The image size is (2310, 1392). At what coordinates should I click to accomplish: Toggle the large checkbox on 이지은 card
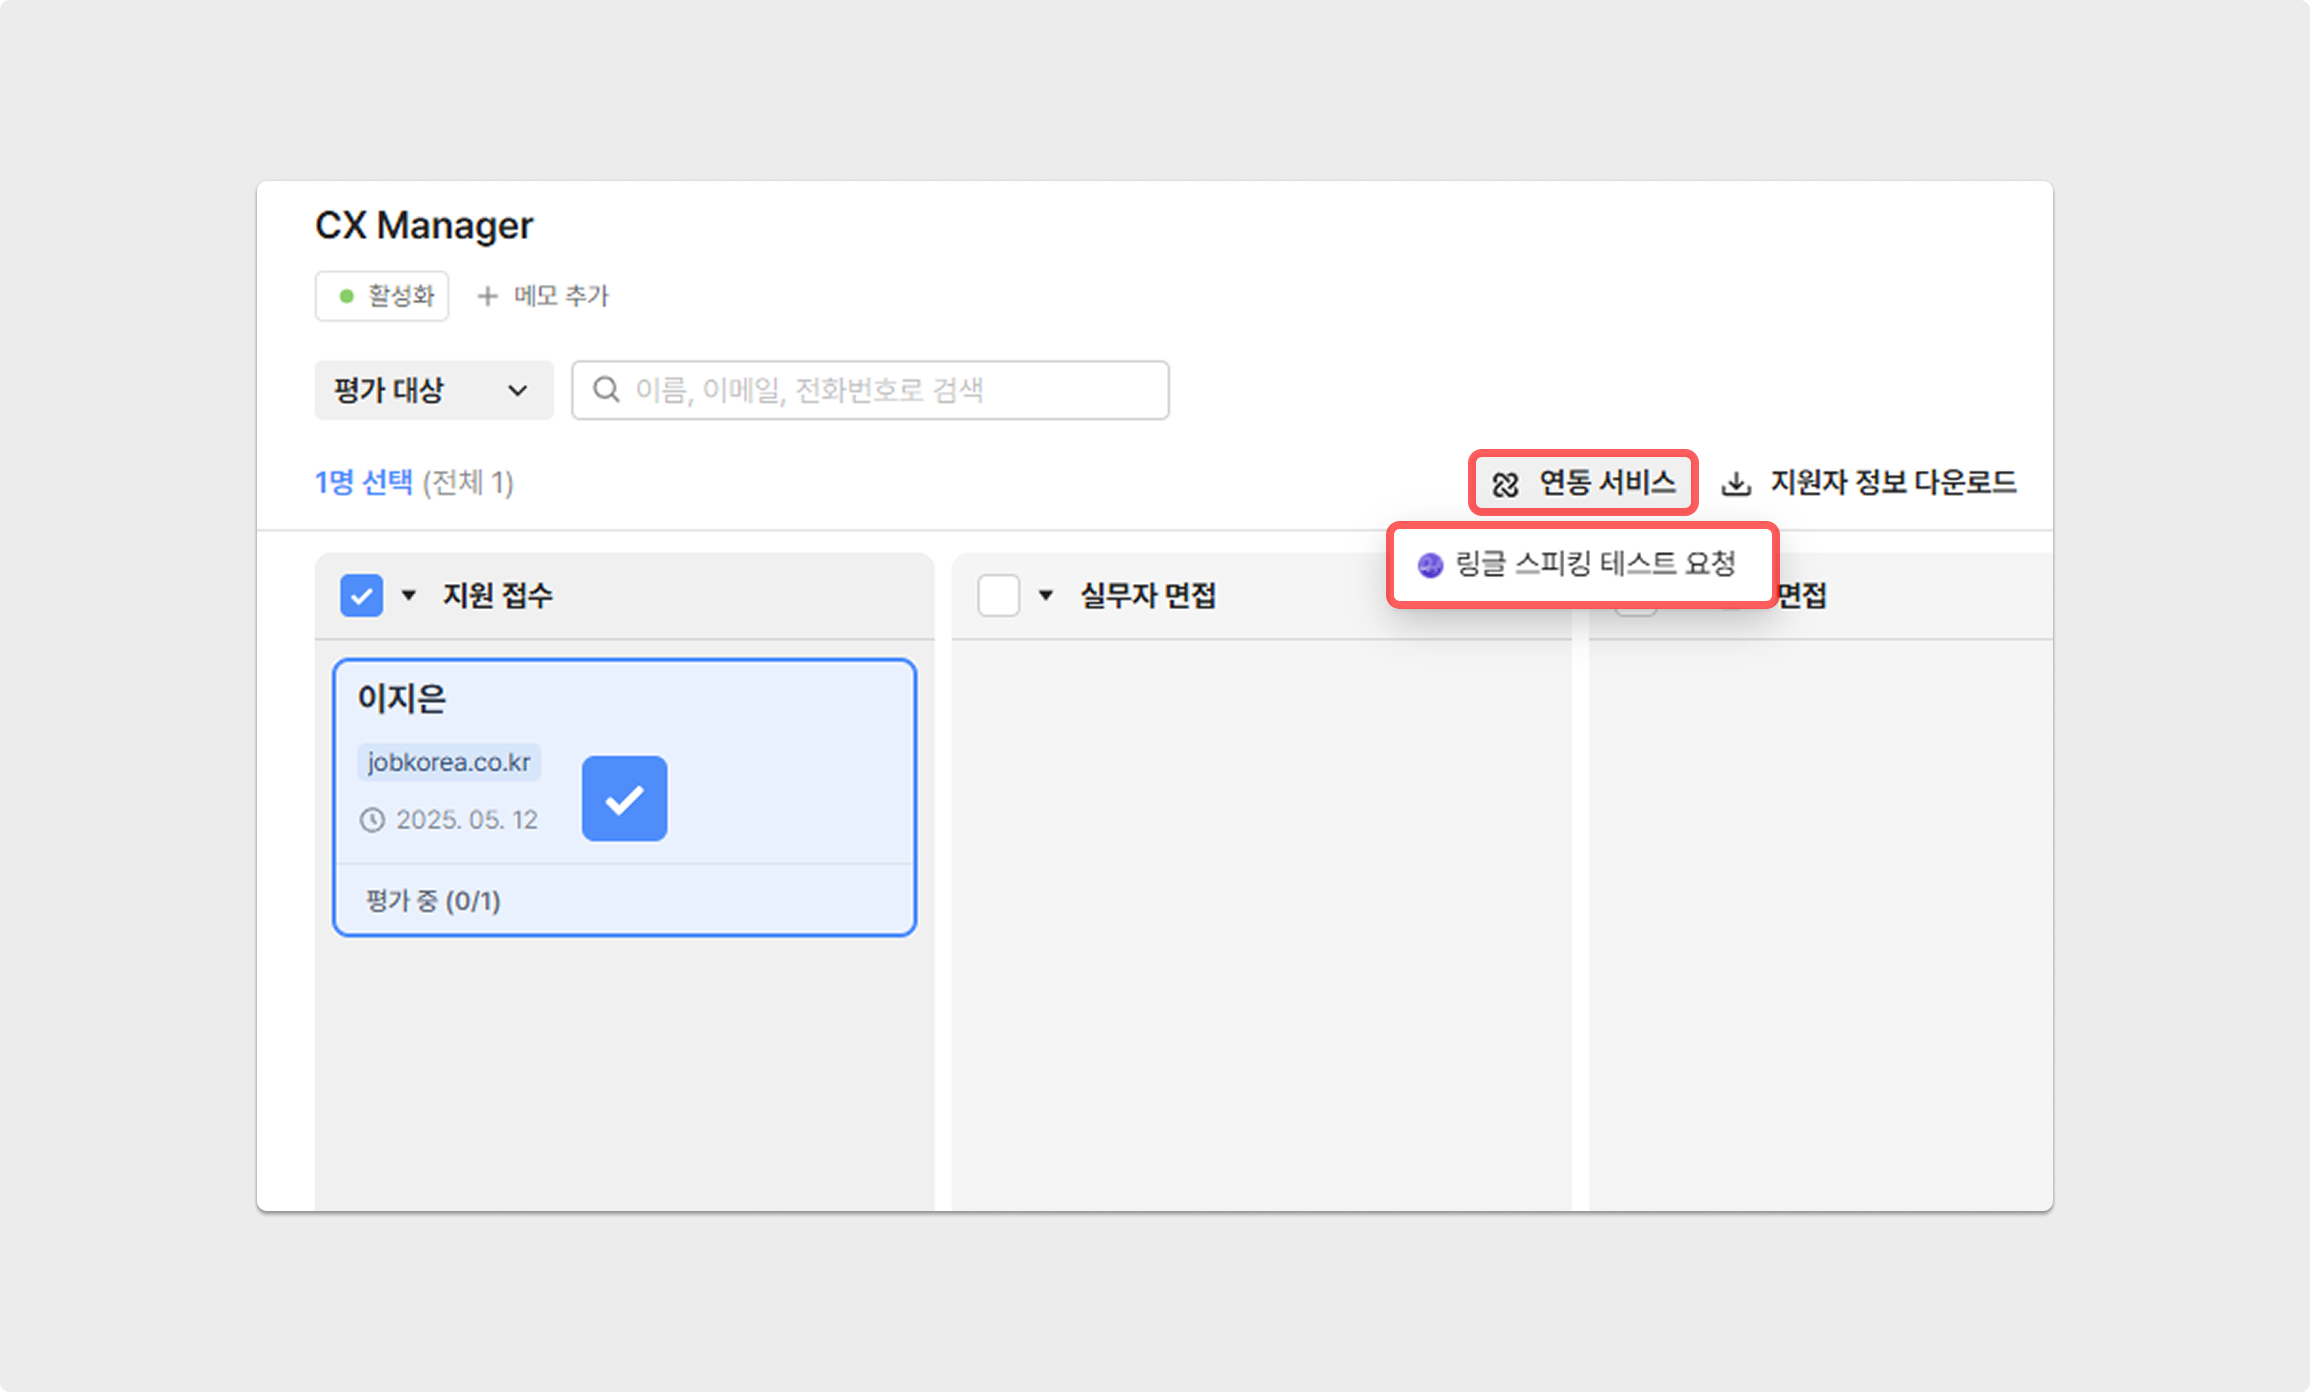(x=624, y=798)
